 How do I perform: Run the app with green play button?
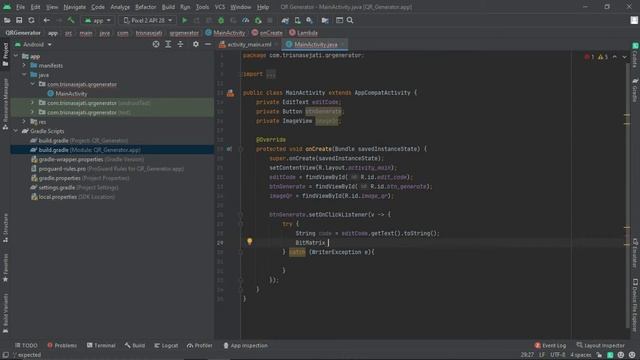tap(184, 20)
